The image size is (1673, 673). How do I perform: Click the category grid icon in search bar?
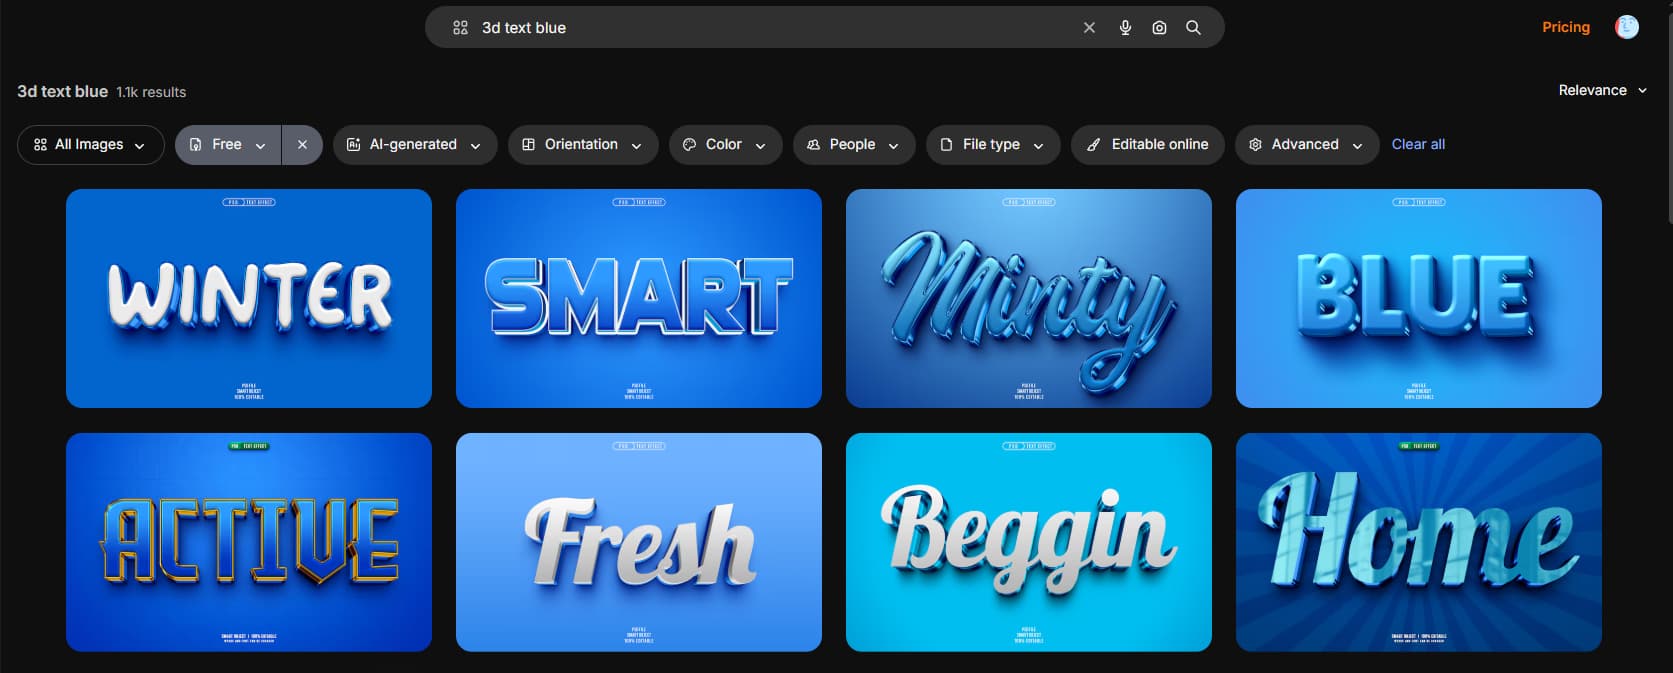click(x=460, y=28)
